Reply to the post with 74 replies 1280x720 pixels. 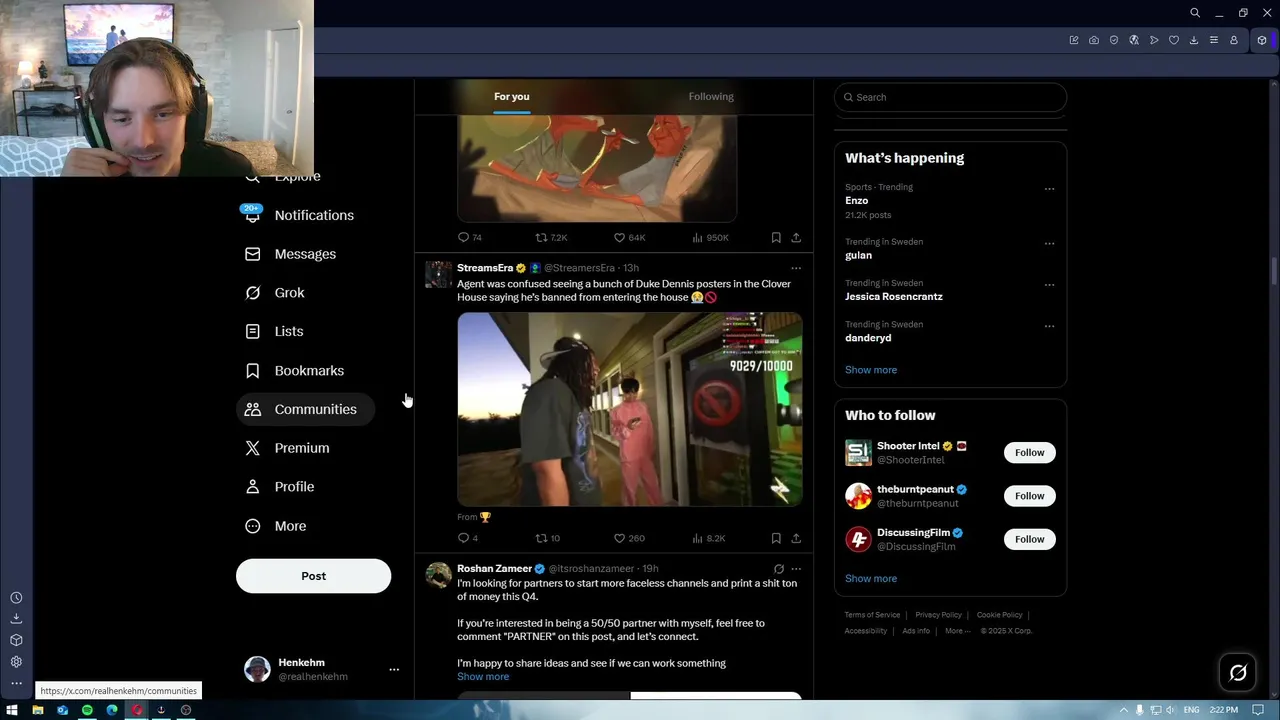click(470, 238)
